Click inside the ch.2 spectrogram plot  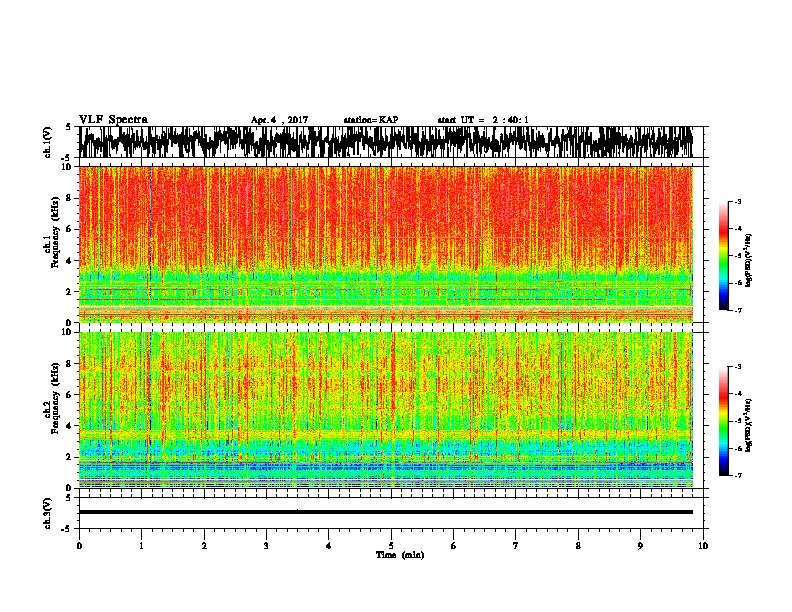pos(386,410)
